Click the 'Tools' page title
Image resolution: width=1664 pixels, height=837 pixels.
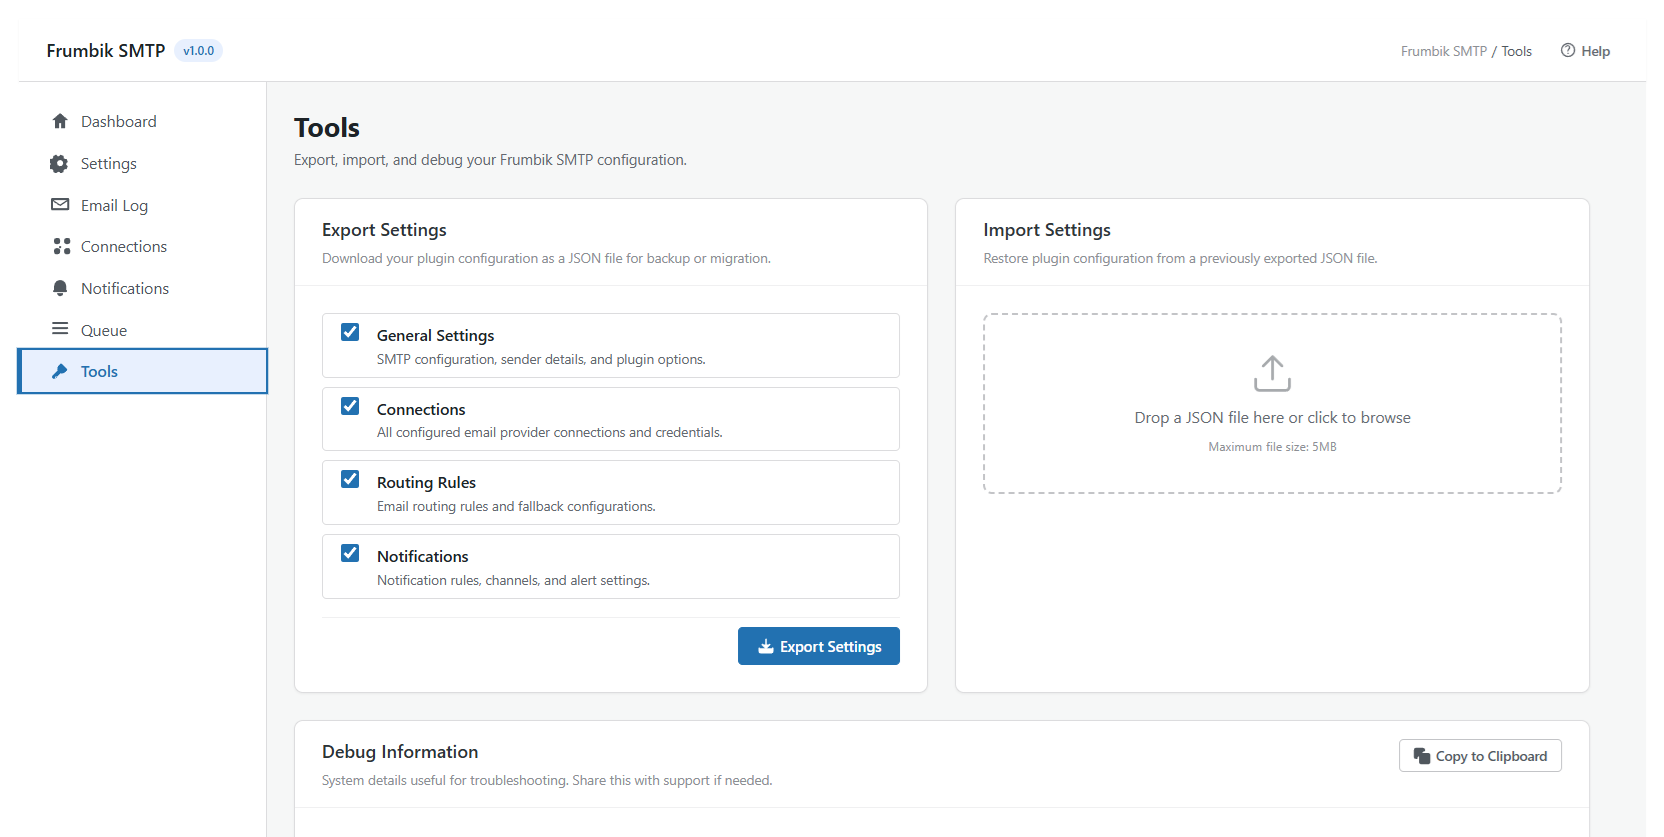(x=327, y=128)
